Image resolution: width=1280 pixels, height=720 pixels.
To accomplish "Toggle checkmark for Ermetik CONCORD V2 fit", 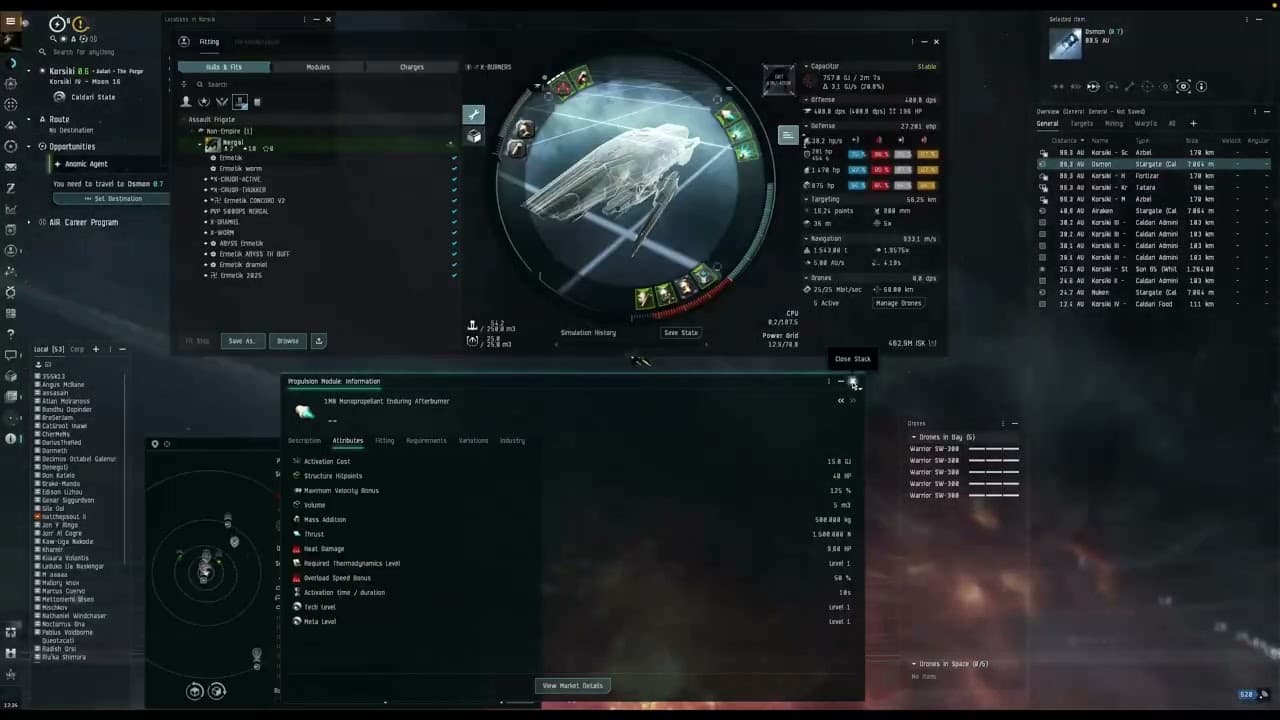I will point(454,201).
